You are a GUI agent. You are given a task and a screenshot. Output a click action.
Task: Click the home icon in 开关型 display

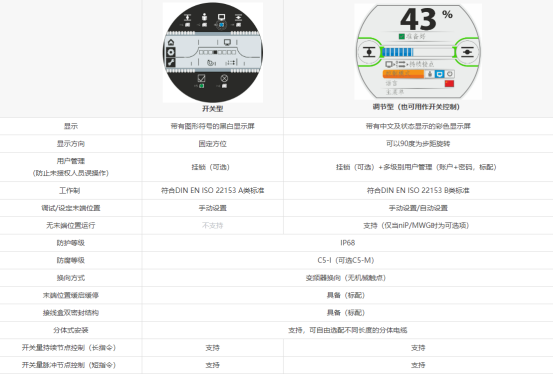171,42
